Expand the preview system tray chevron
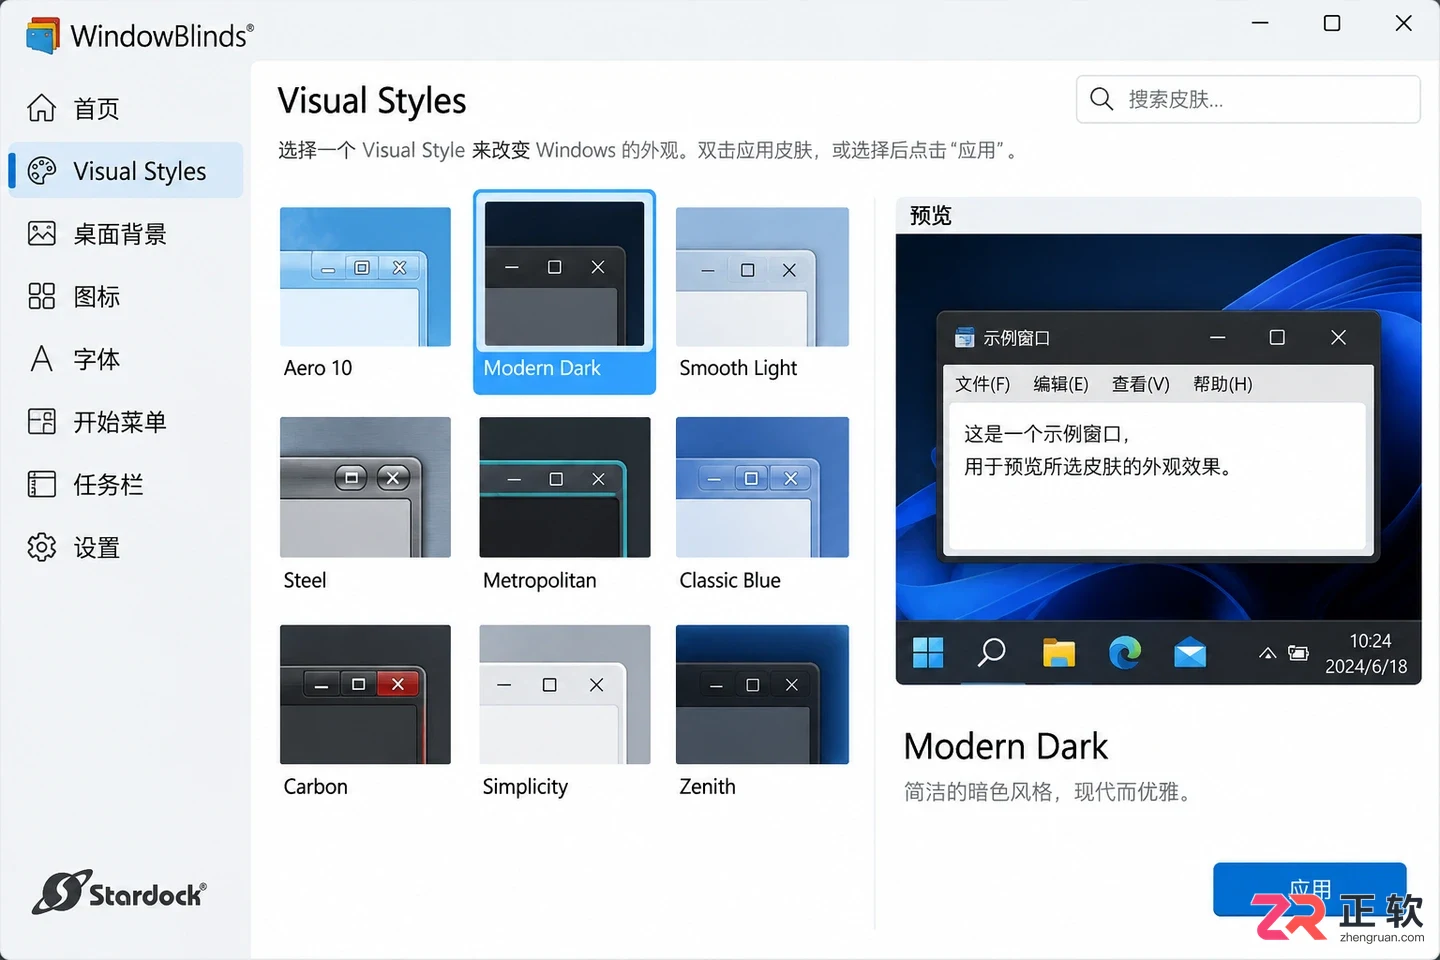 tap(1267, 653)
